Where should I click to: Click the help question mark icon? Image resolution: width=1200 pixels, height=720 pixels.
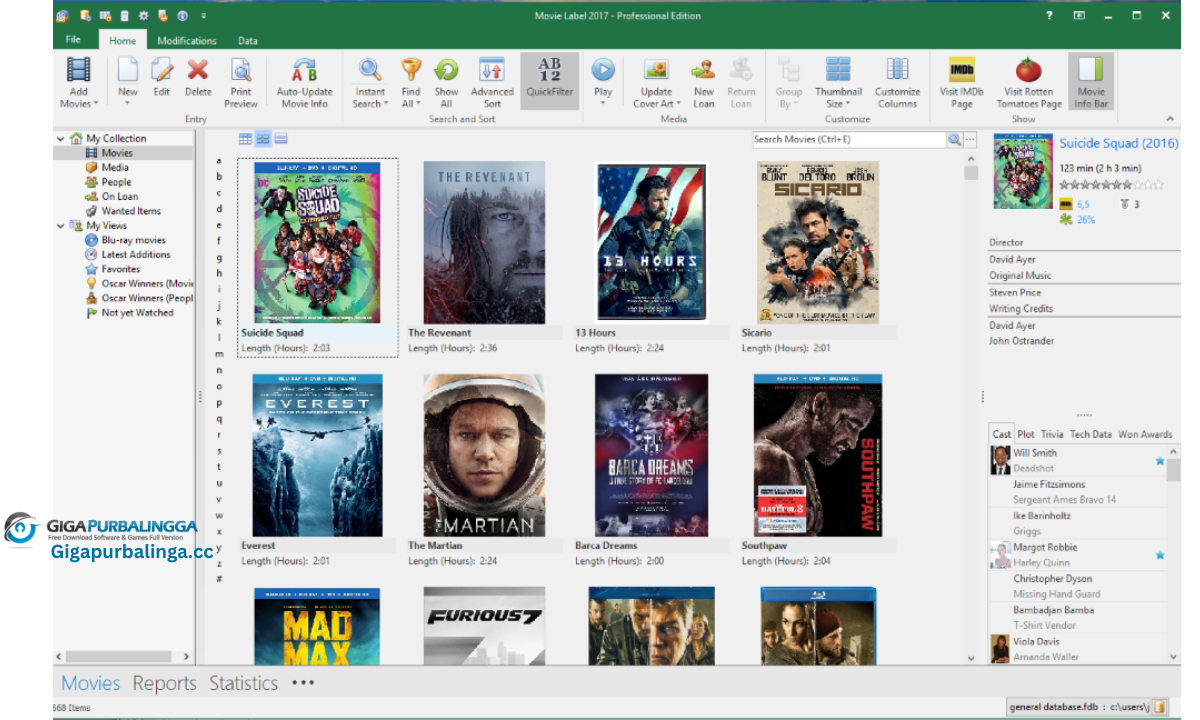point(1049,15)
